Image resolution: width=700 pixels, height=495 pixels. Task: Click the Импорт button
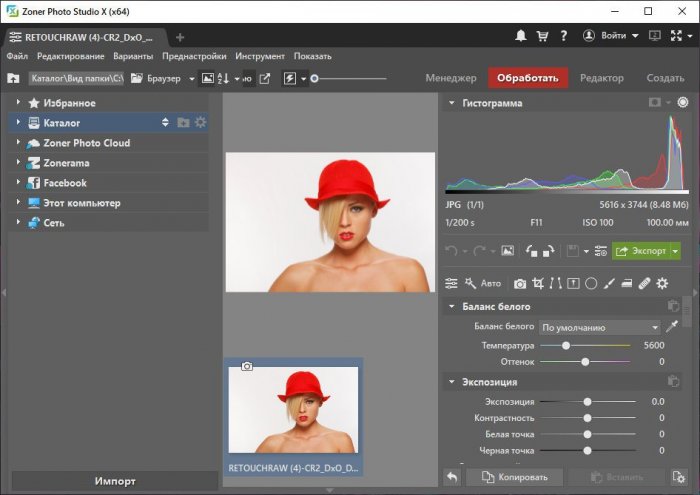pos(115,480)
